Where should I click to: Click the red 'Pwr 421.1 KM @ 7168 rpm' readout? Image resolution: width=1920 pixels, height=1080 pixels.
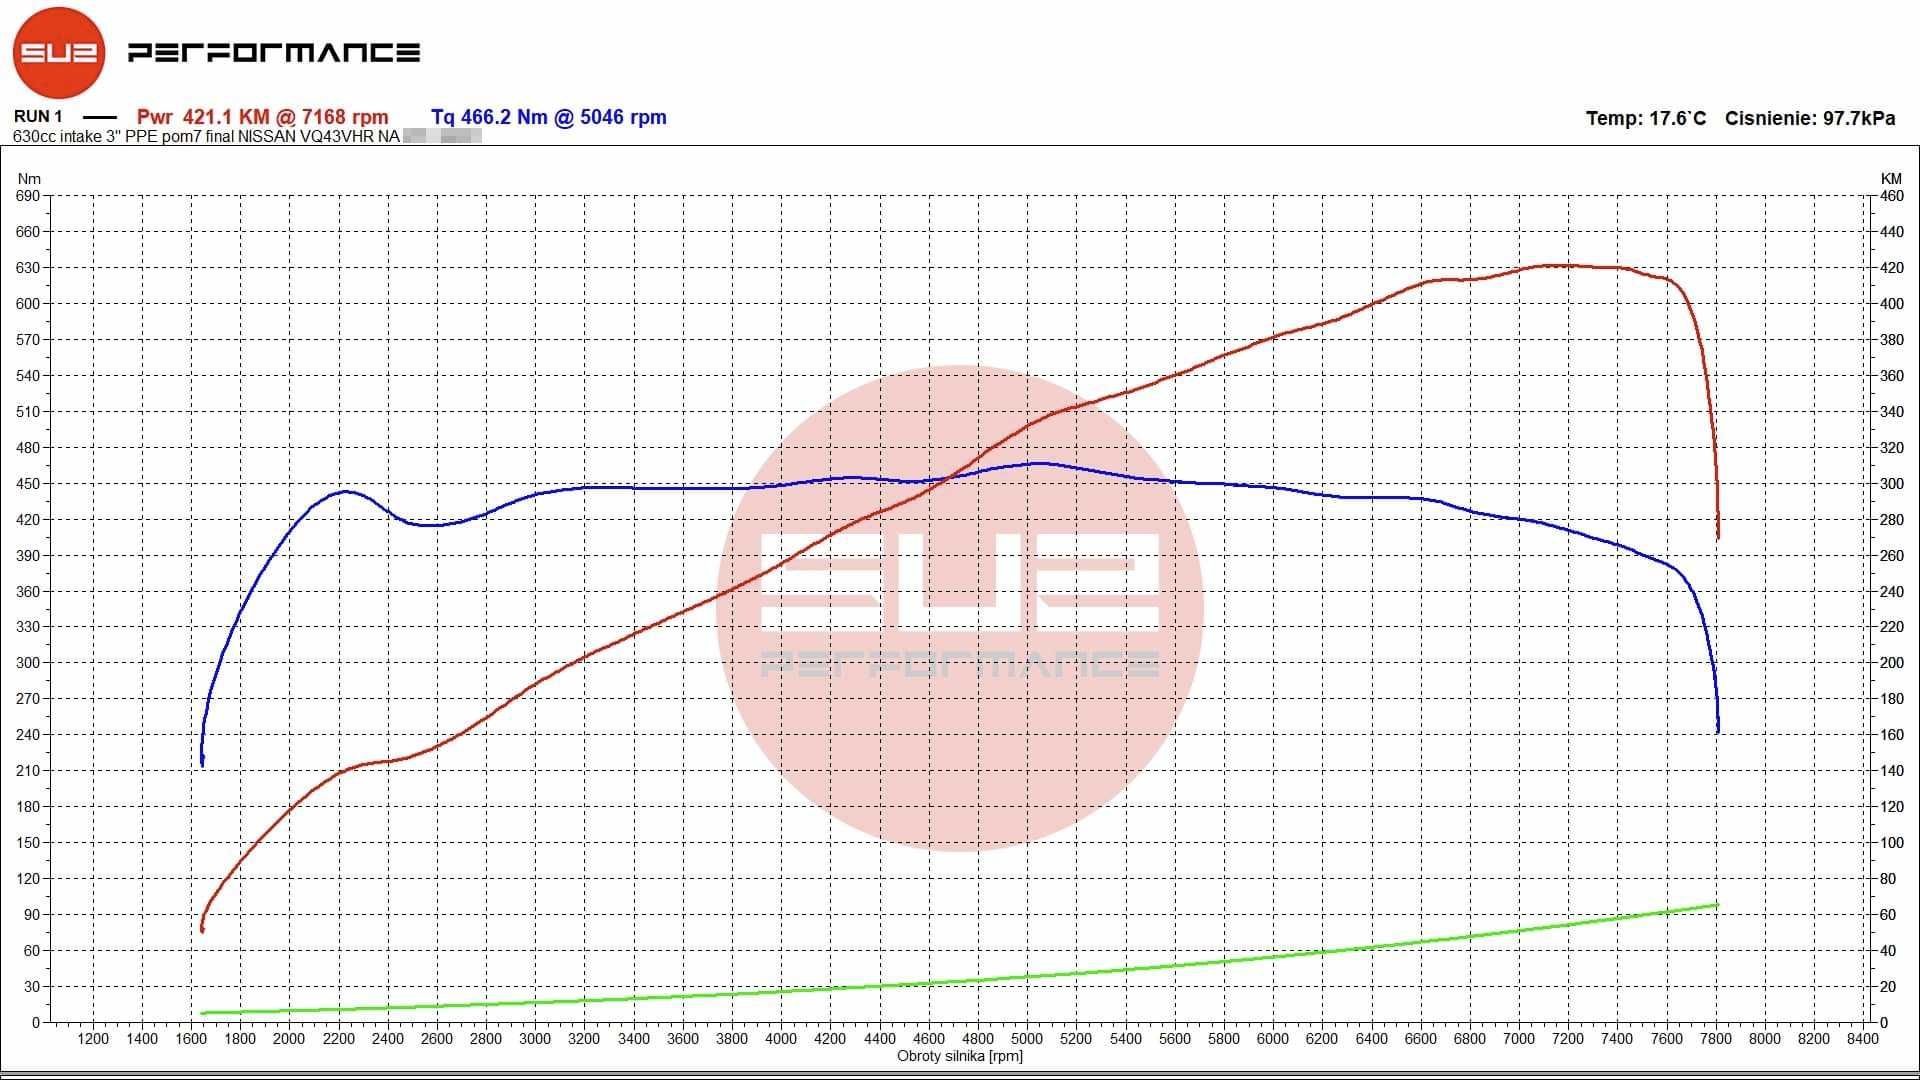[262, 117]
